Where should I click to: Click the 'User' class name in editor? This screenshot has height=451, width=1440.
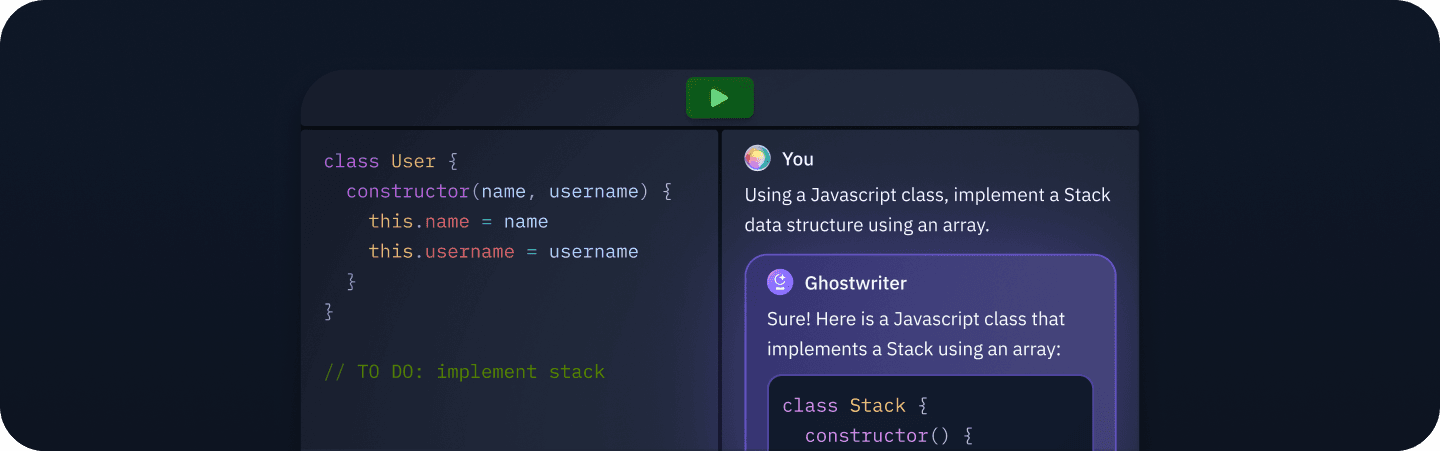point(413,161)
